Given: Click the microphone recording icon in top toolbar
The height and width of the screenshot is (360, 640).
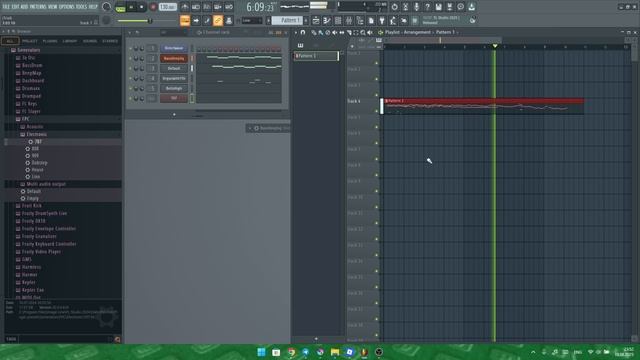Looking at the screenshot, I should pyautogui.click(x=416, y=7).
